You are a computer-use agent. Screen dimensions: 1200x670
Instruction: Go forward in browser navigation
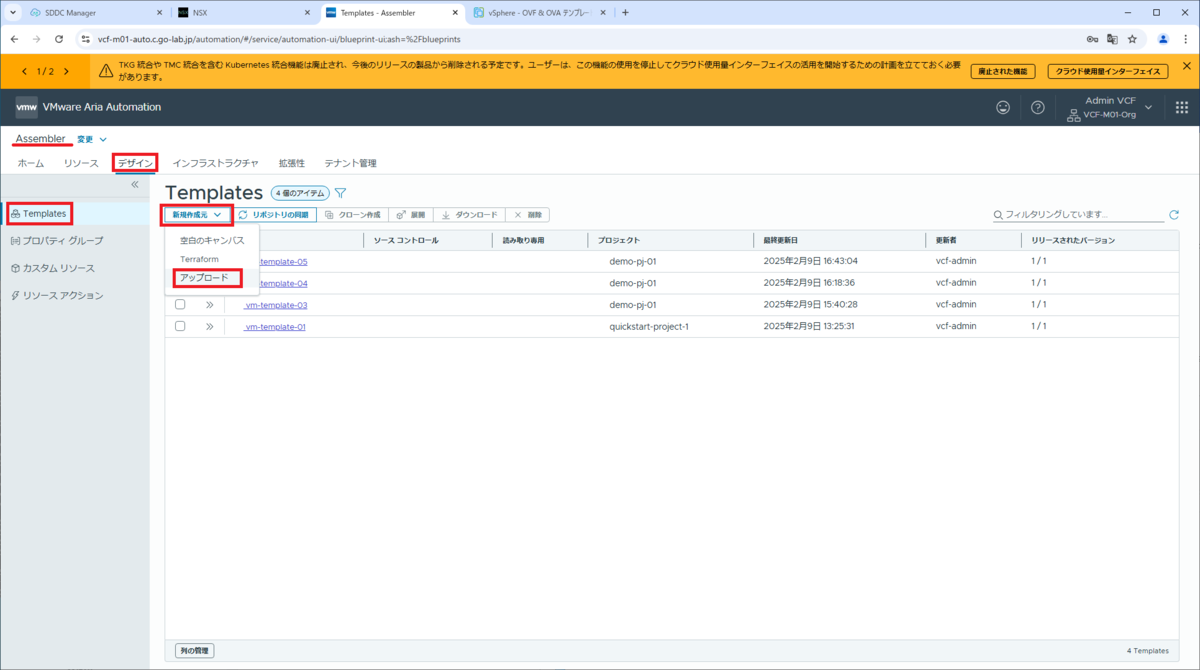(37, 39)
